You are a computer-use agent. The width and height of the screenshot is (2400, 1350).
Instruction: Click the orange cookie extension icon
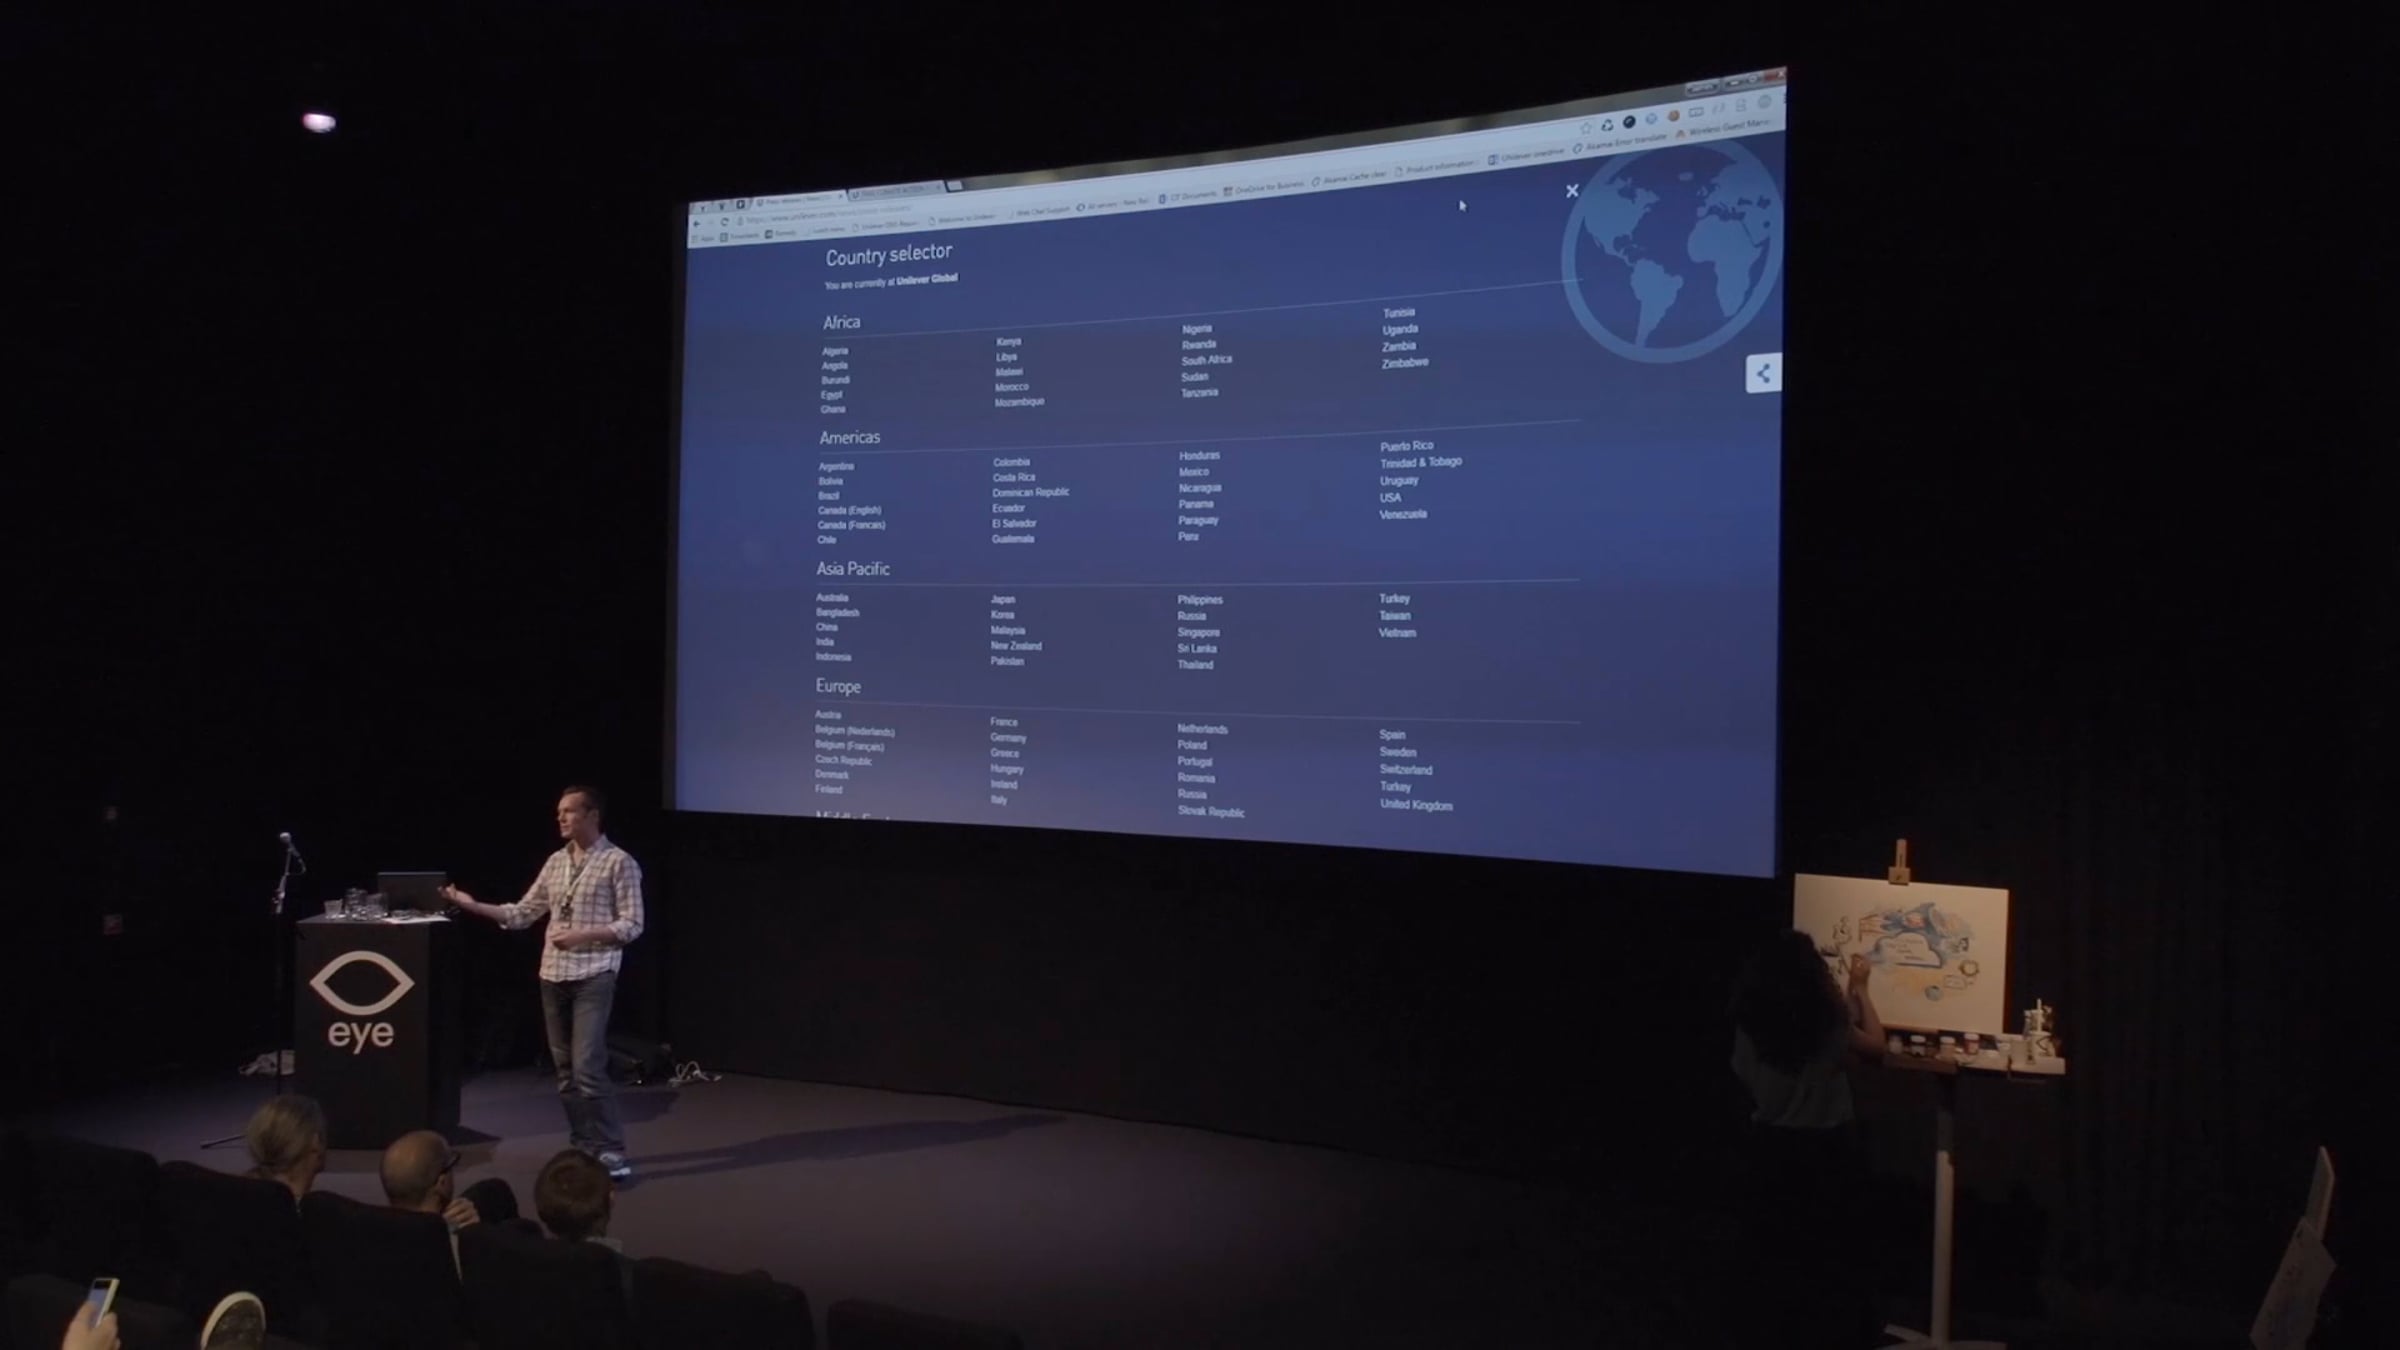coord(1673,115)
